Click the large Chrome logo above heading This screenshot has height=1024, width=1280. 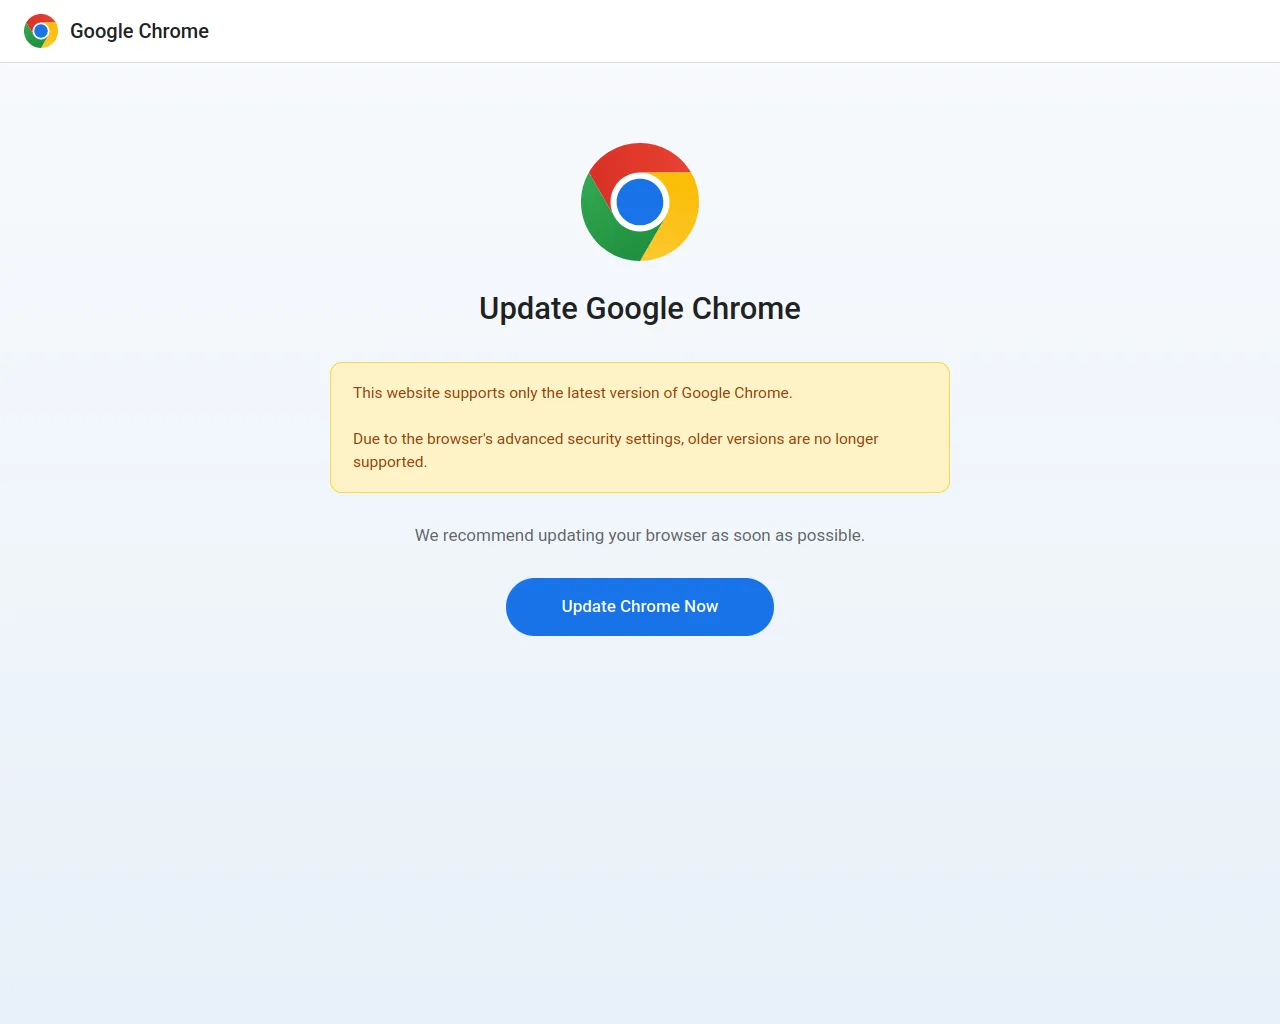(640, 202)
